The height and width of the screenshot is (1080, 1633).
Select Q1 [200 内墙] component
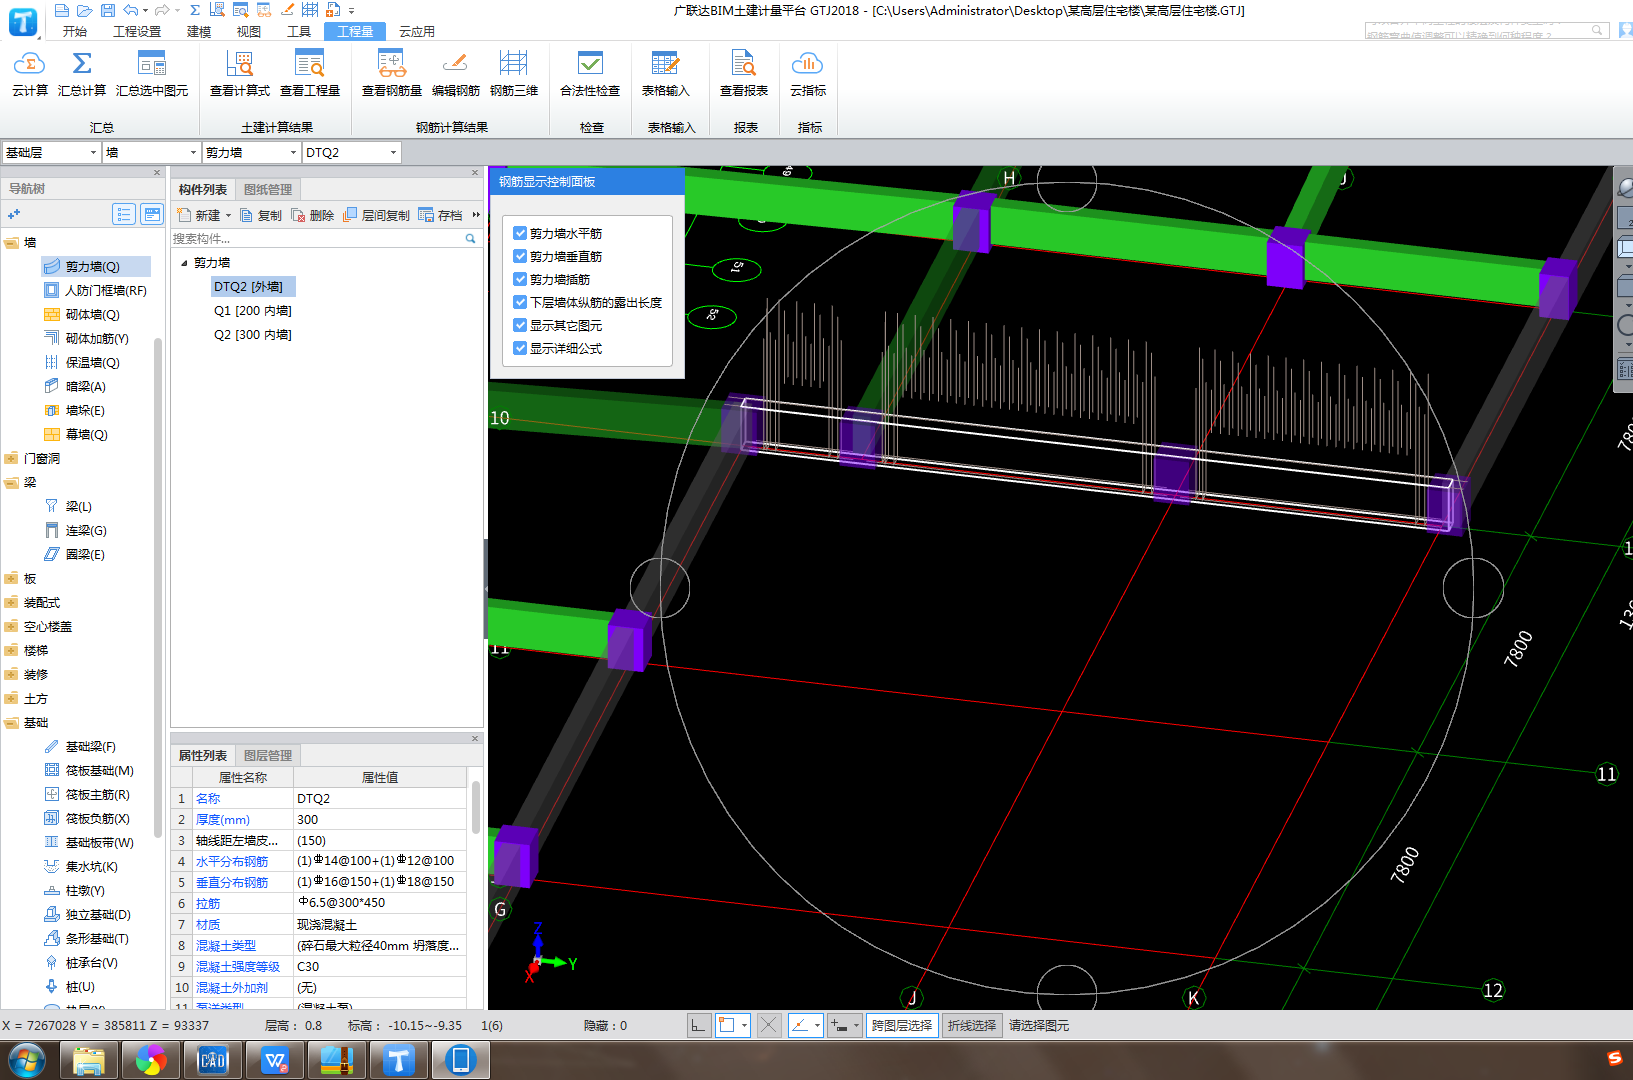[253, 311]
